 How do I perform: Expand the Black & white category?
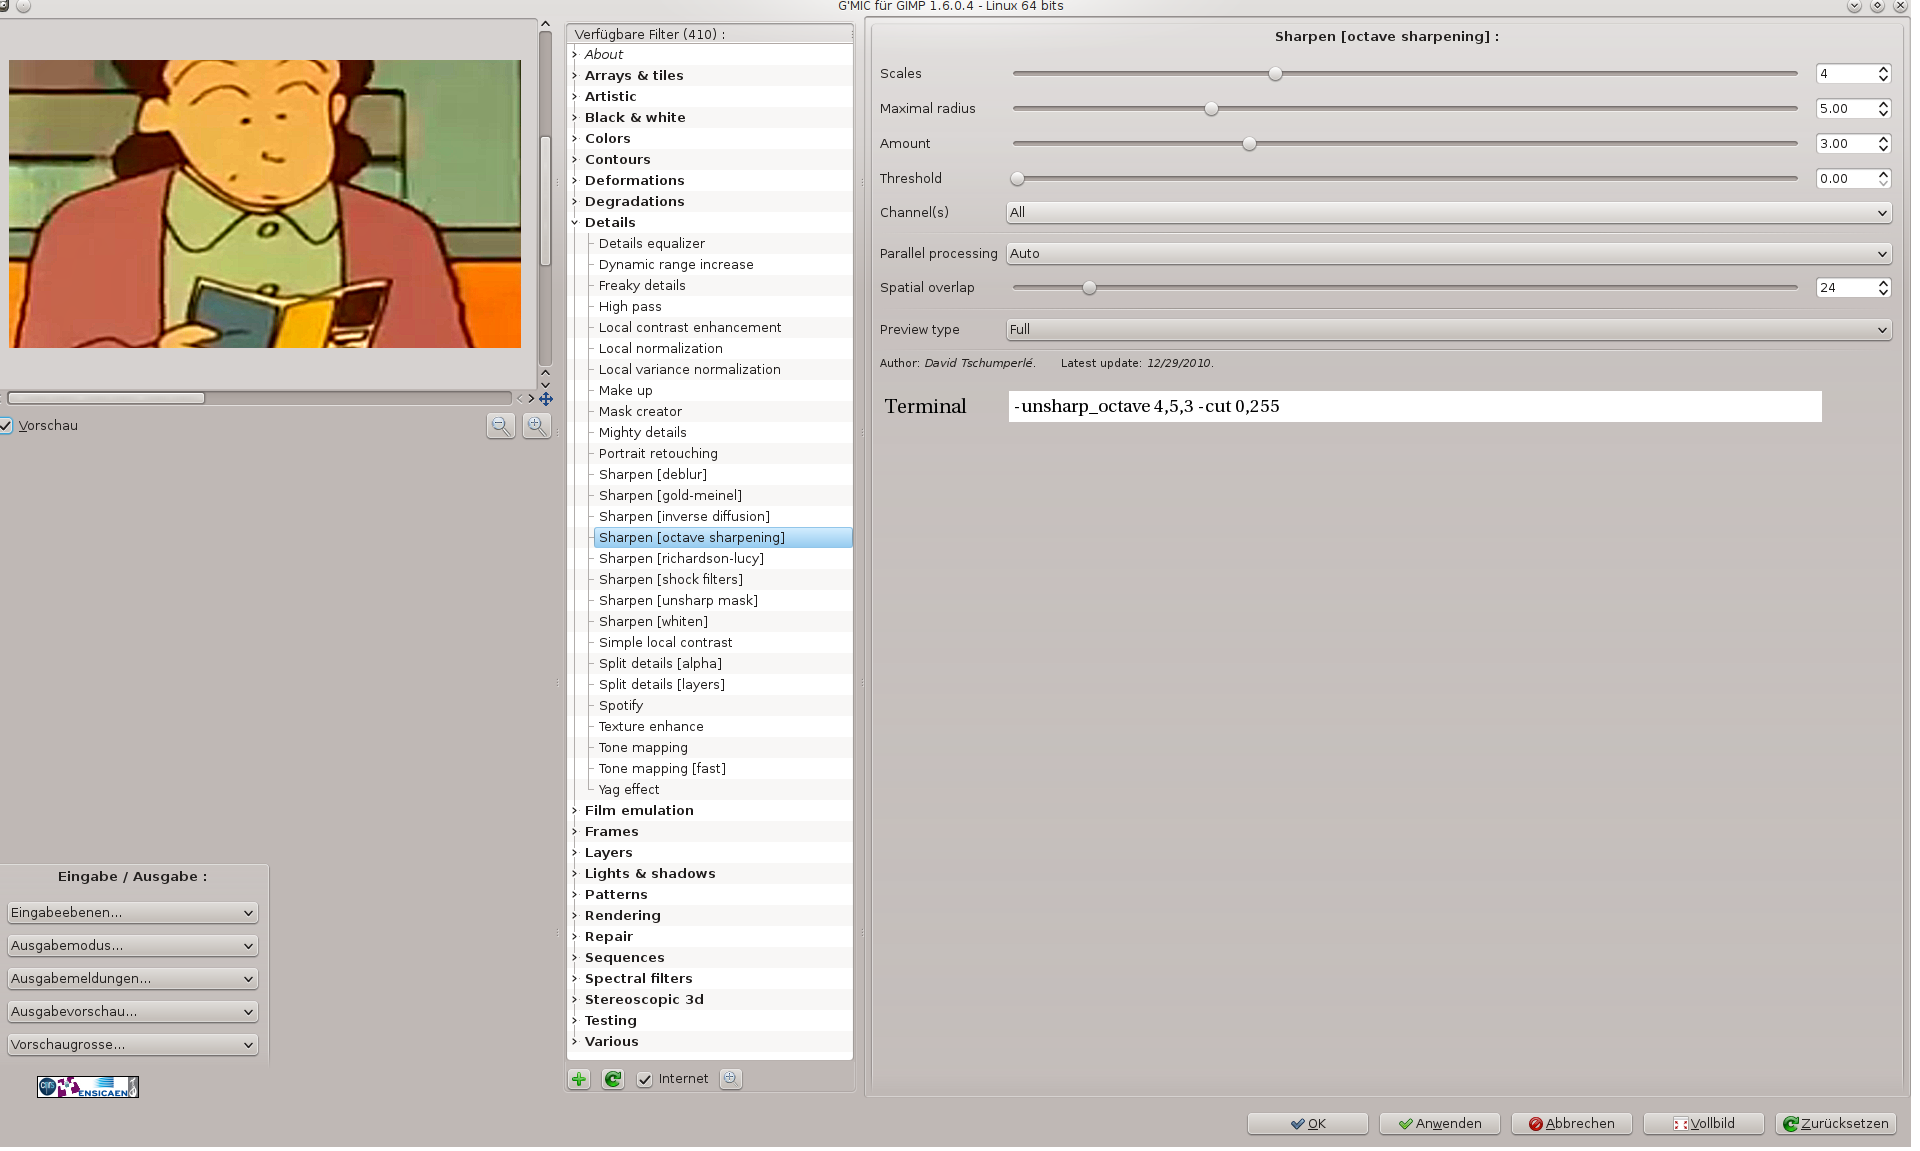[575, 118]
